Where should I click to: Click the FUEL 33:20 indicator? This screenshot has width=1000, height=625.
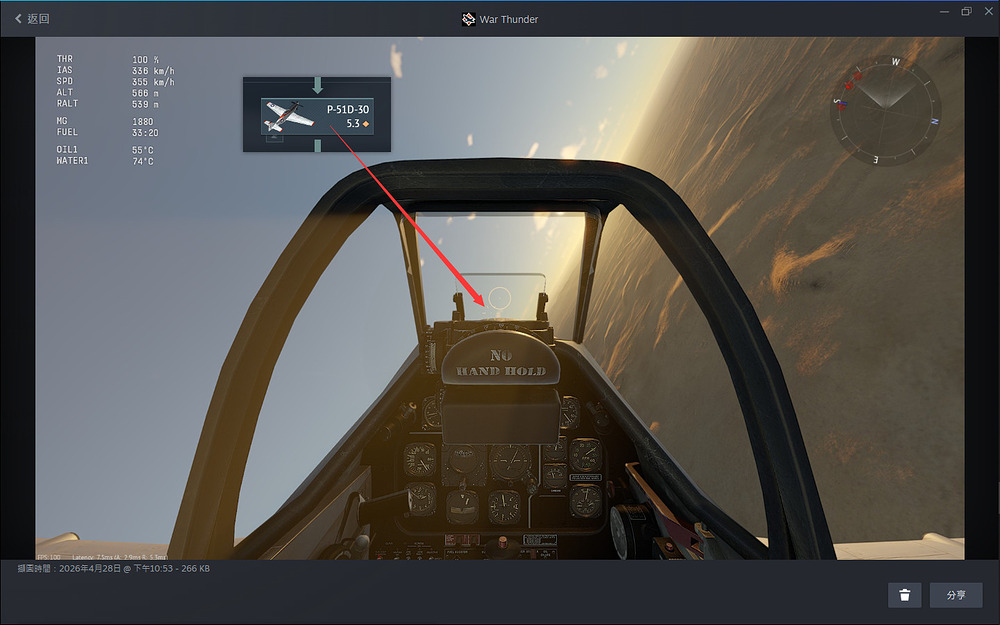click(107, 132)
